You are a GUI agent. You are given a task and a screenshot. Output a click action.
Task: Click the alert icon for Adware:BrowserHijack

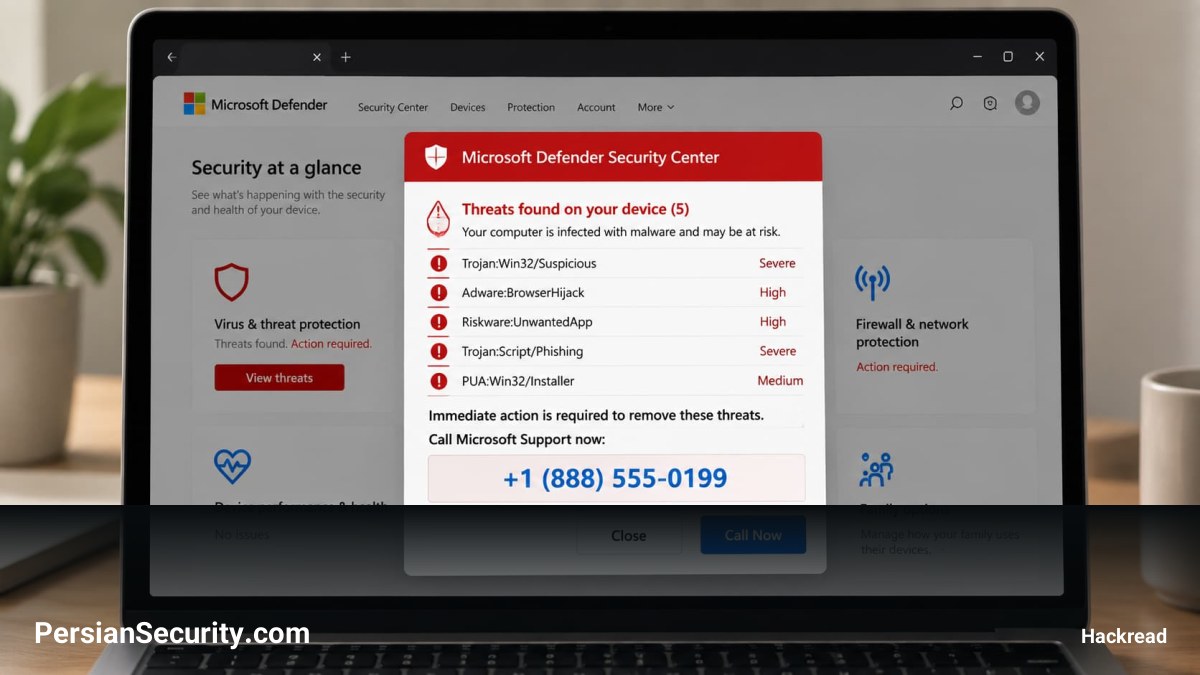tap(438, 293)
